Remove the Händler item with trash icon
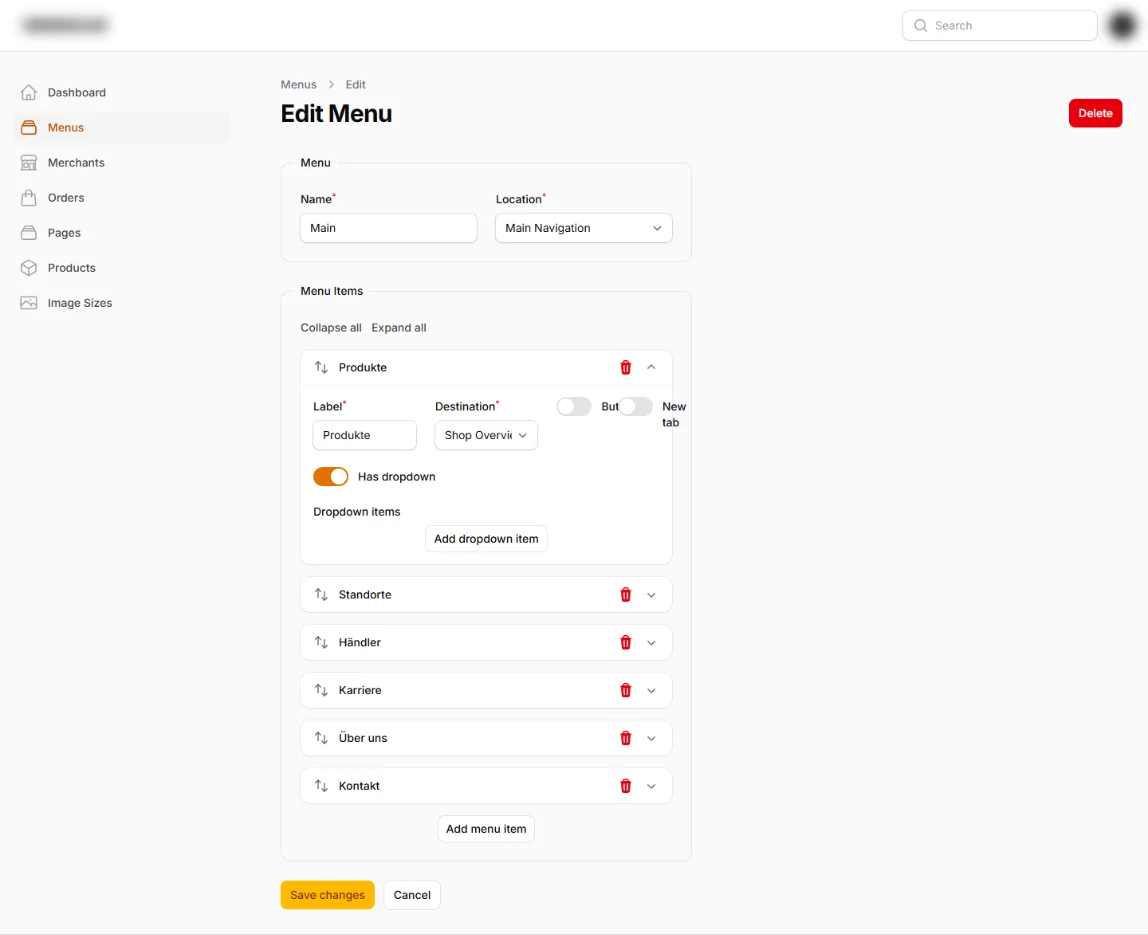This screenshot has height=935, width=1148. point(625,642)
